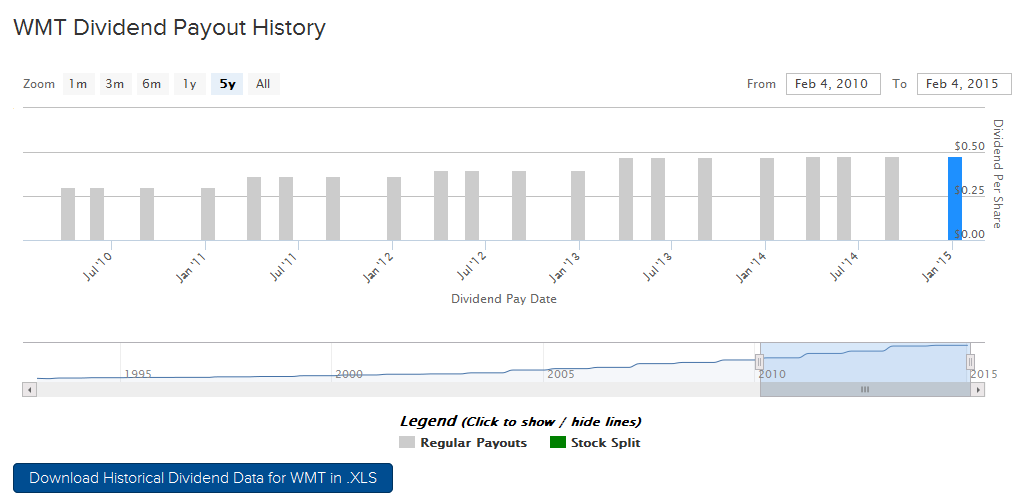This screenshot has width=1026, height=501.
Task: Set zoom range to 3m
Action: (x=115, y=84)
